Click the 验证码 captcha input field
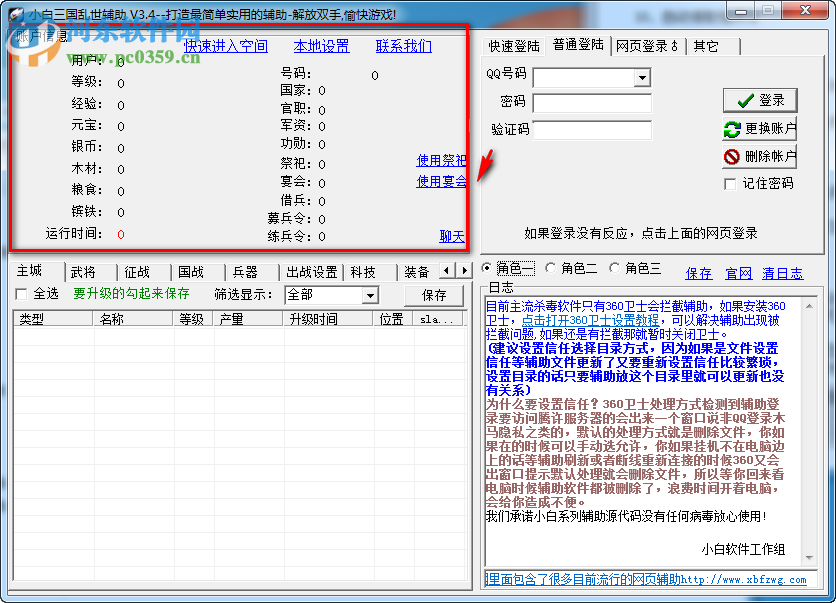Screen dimensions: 836x603 point(592,130)
